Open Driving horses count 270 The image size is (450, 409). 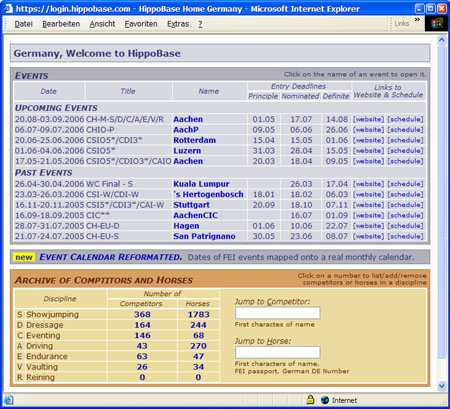pyautogui.click(x=198, y=346)
